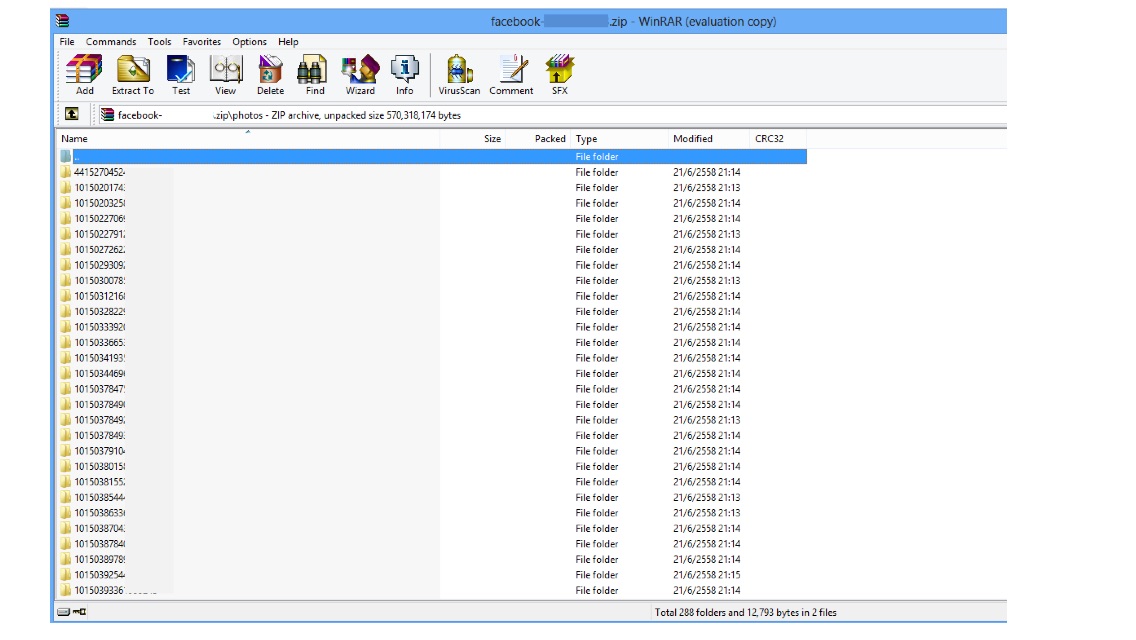
Task: Sort by the Size column header
Action: pos(472,138)
